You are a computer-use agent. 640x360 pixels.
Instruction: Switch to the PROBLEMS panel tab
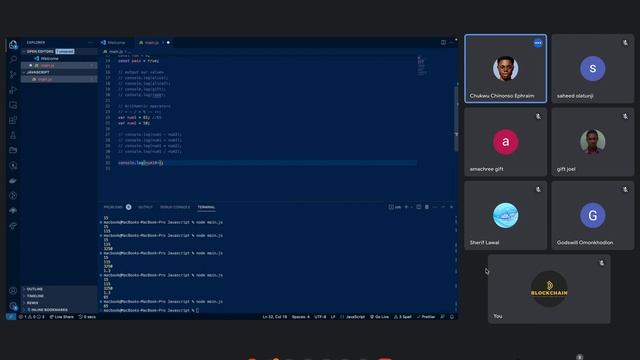(x=113, y=207)
